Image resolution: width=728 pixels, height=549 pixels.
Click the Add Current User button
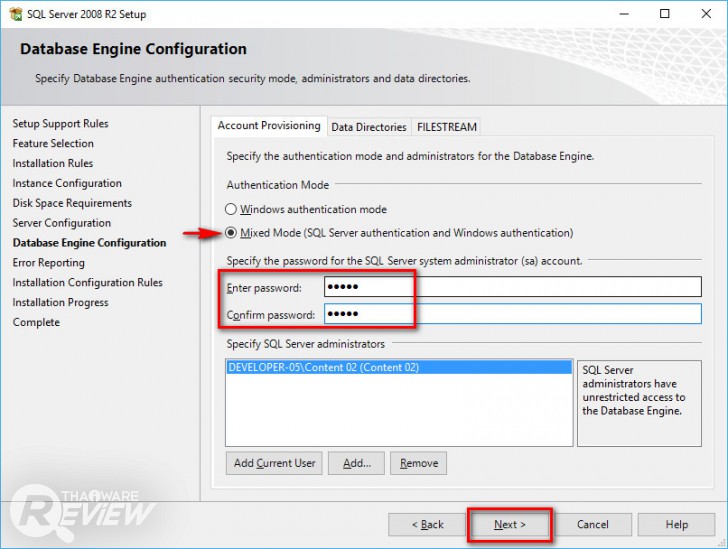[x=274, y=463]
